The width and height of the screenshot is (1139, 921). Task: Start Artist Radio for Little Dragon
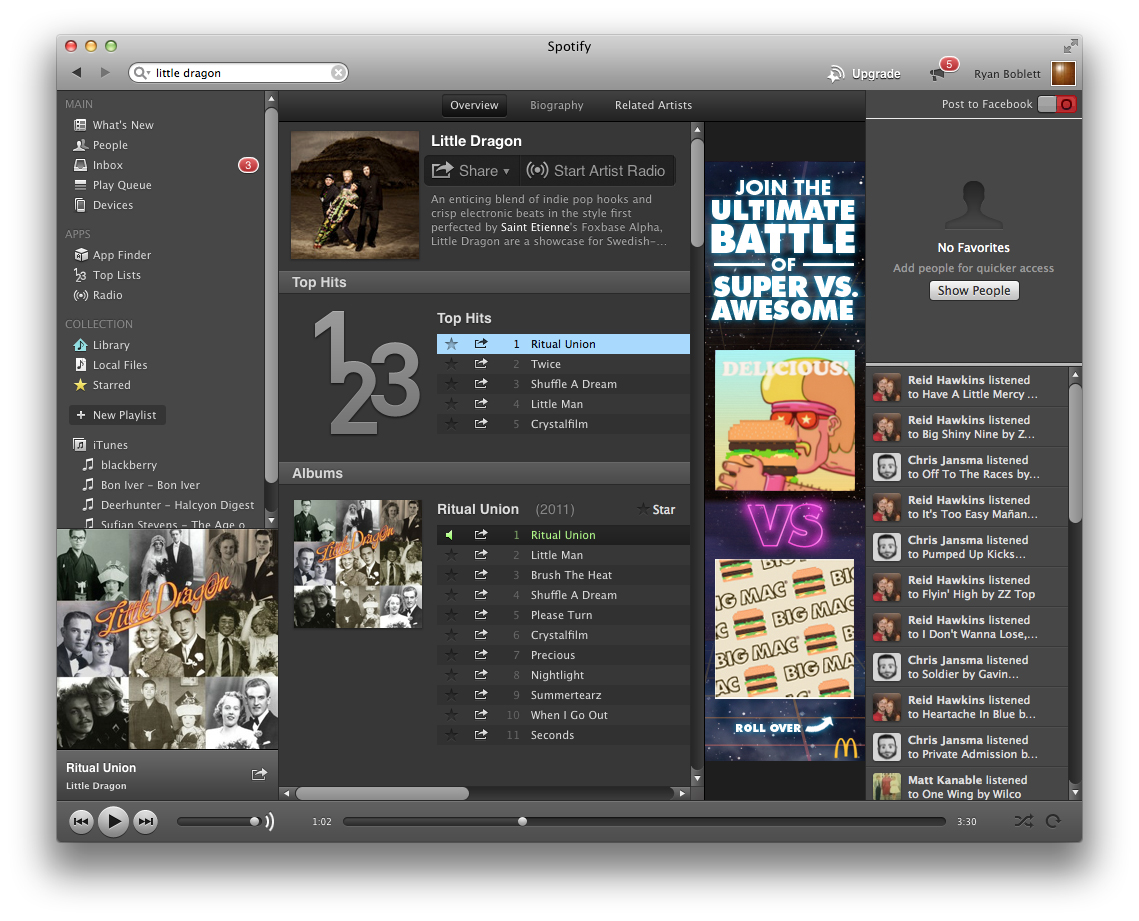click(x=596, y=171)
